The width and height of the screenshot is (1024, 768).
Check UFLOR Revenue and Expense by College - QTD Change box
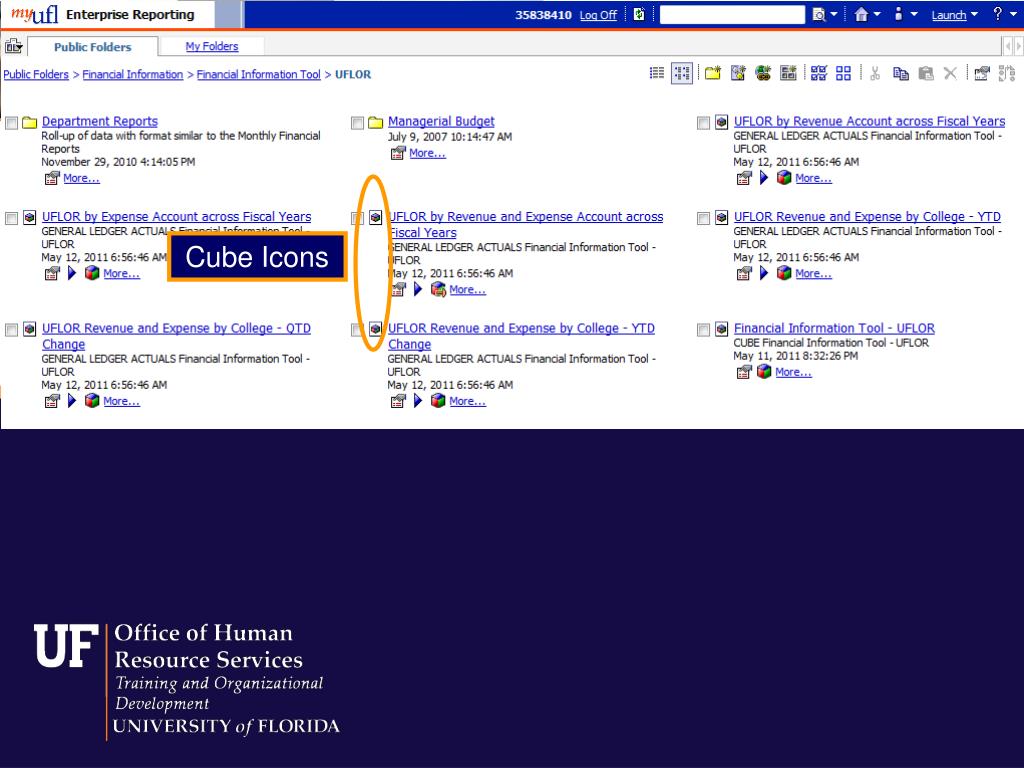[11, 330]
